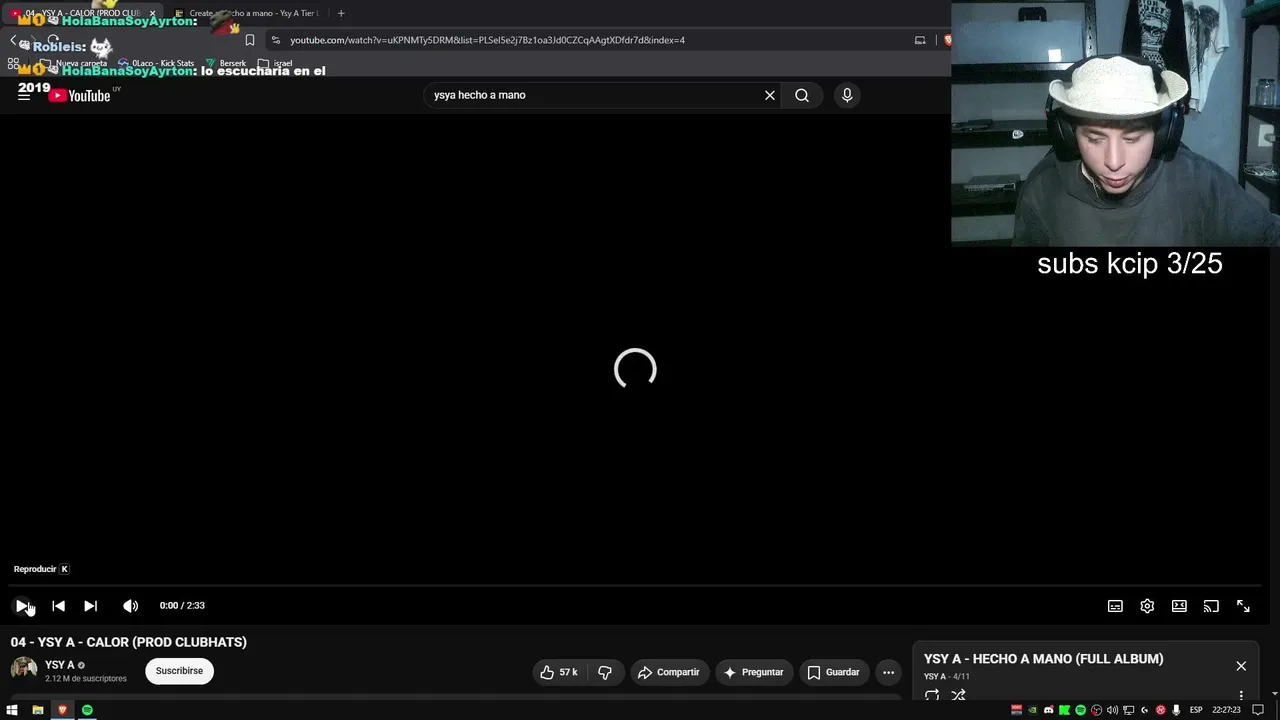
Task: Subscribe to YSY A channel
Action: pos(179,671)
